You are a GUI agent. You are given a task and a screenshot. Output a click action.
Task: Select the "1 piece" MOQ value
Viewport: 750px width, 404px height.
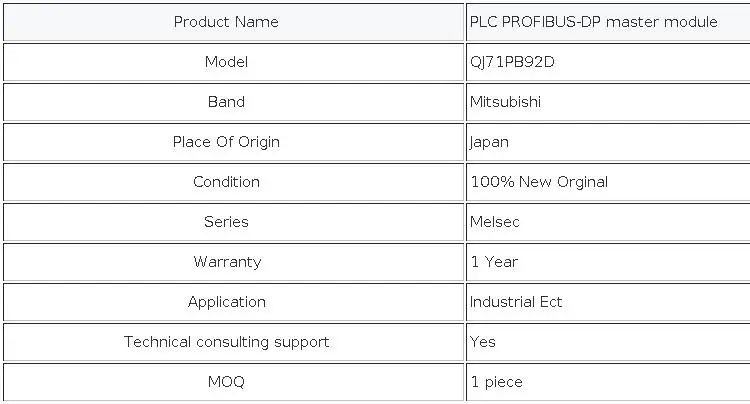pyautogui.click(x=496, y=382)
